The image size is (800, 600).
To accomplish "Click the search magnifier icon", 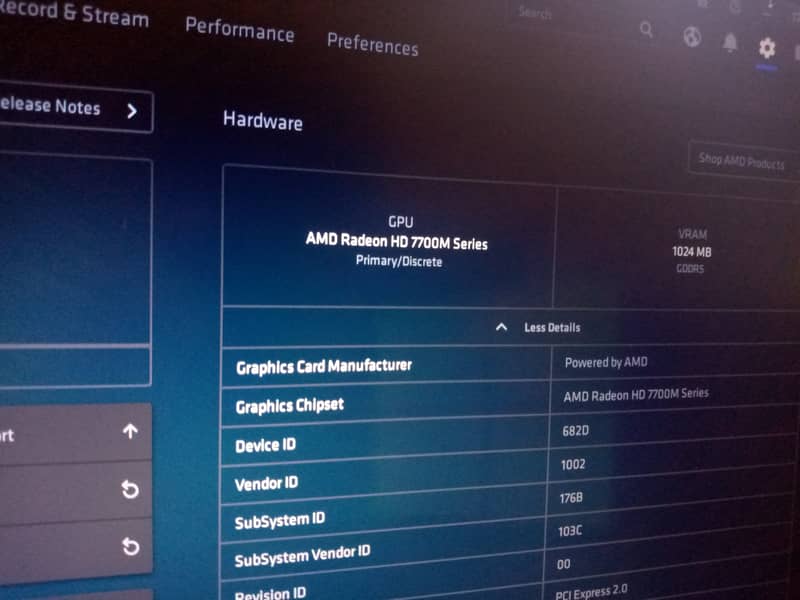I will pos(647,30).
